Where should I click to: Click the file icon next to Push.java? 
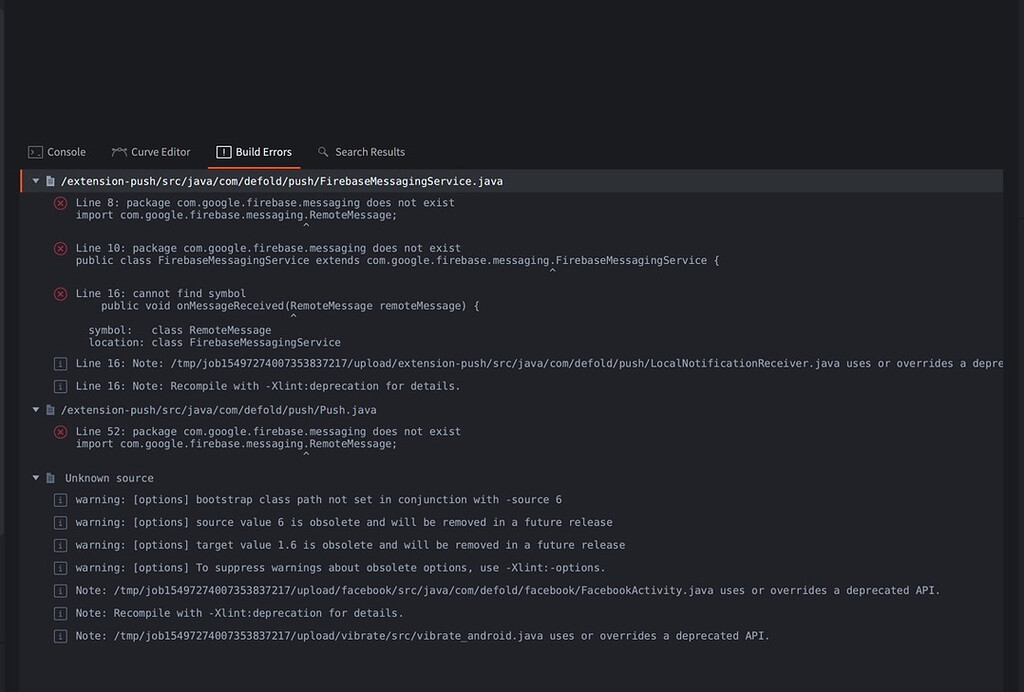[52, 408]
